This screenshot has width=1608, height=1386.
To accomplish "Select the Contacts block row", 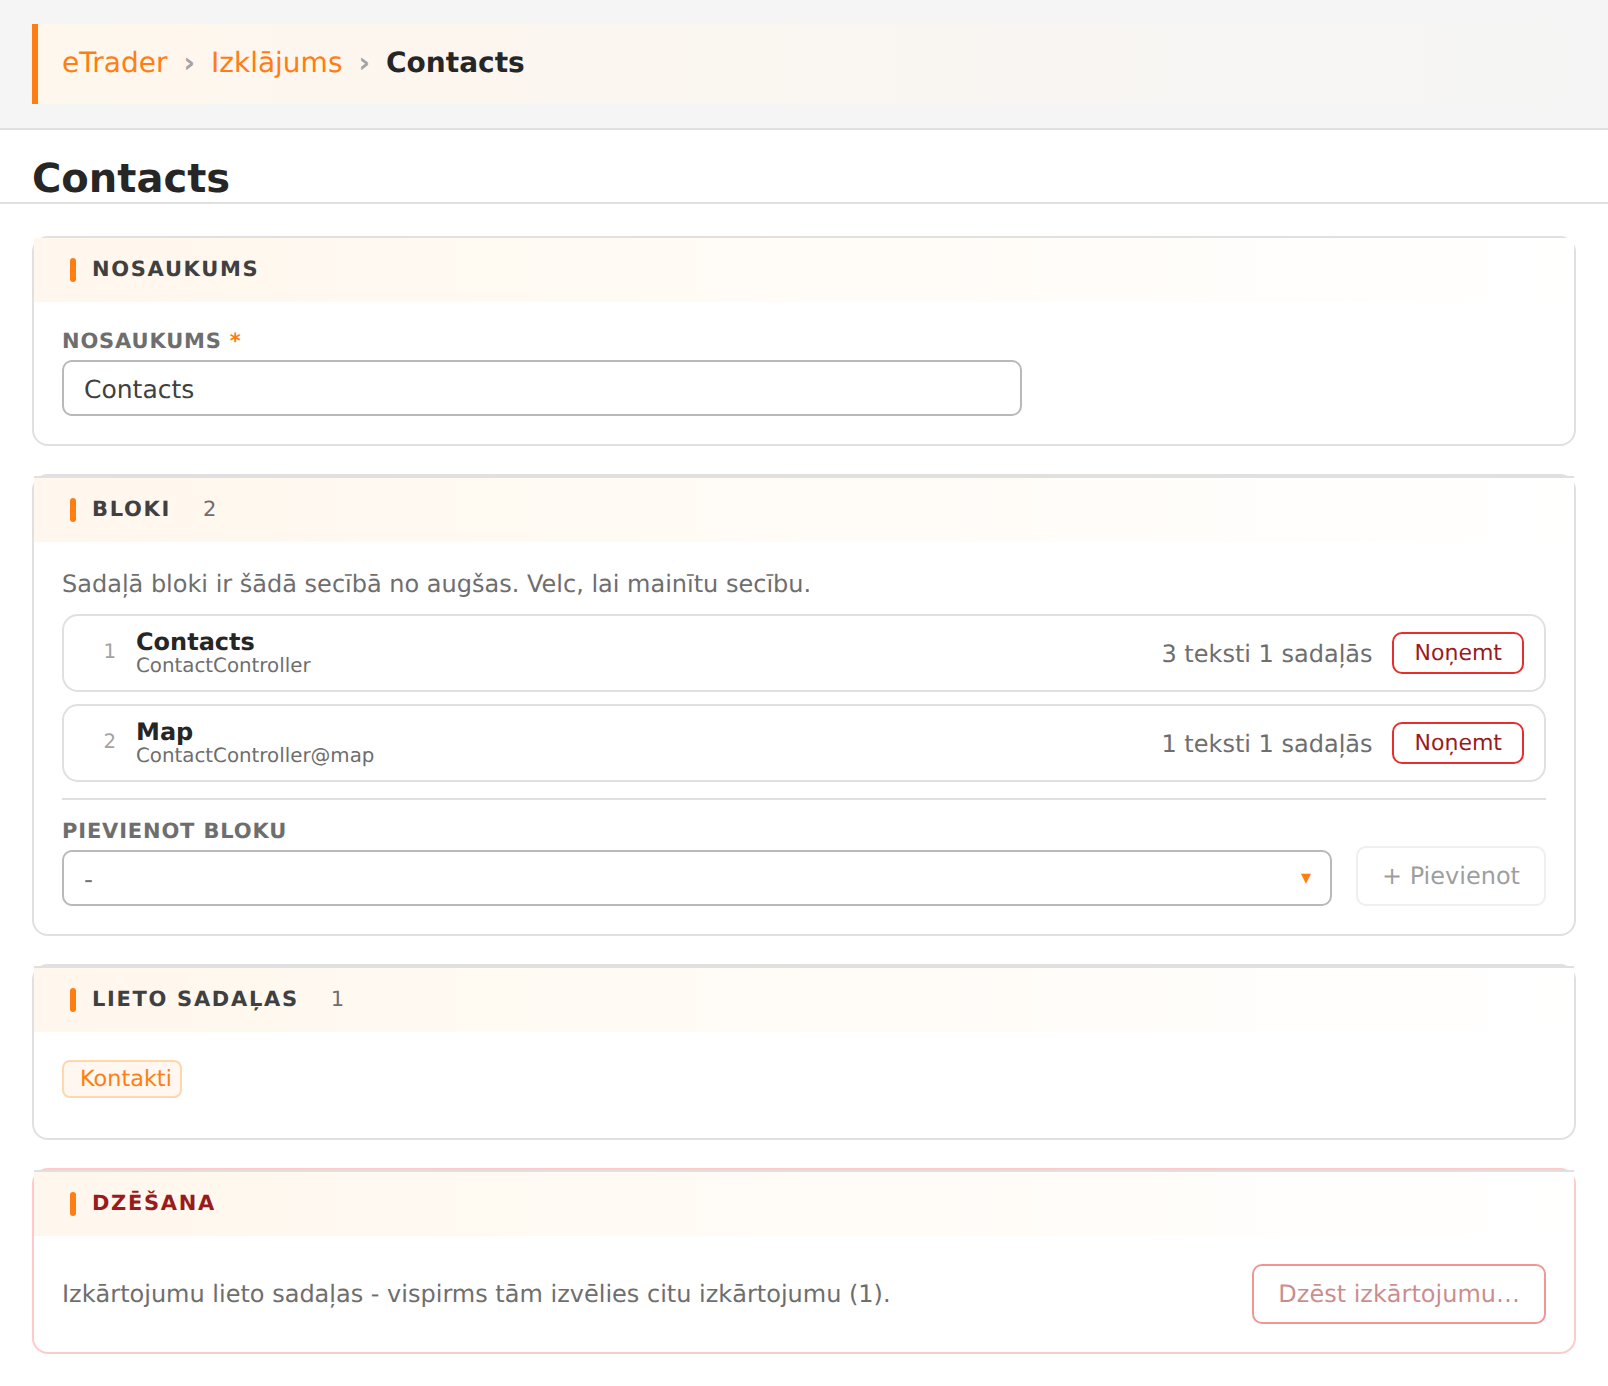I will (804, 653).
